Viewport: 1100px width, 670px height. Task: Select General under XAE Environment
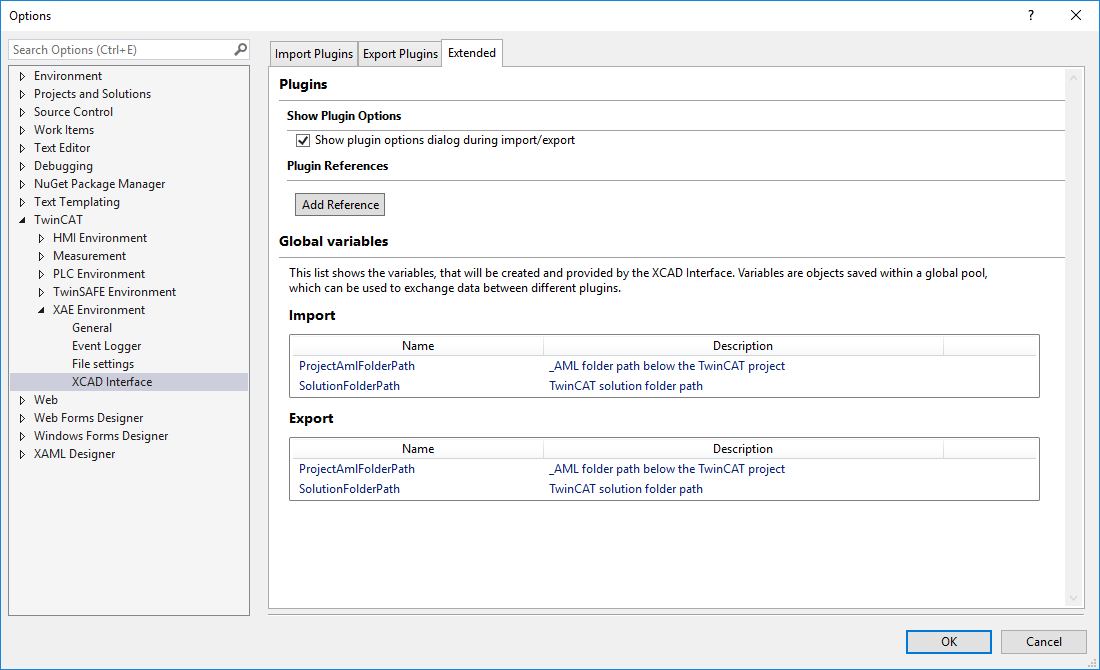coord(92,328)
